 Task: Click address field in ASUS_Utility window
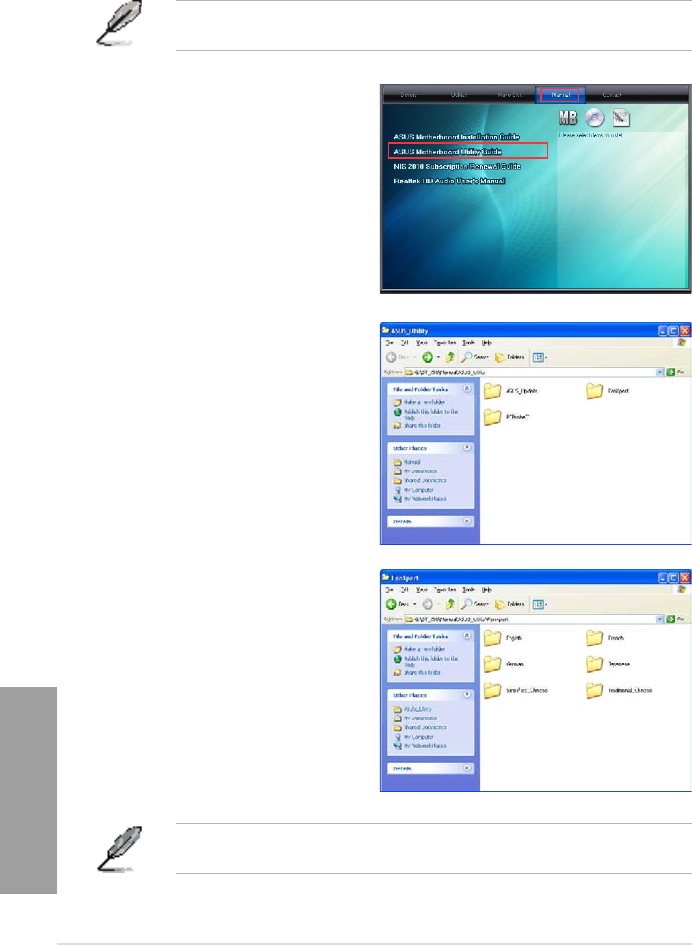(x=533, y=372)
